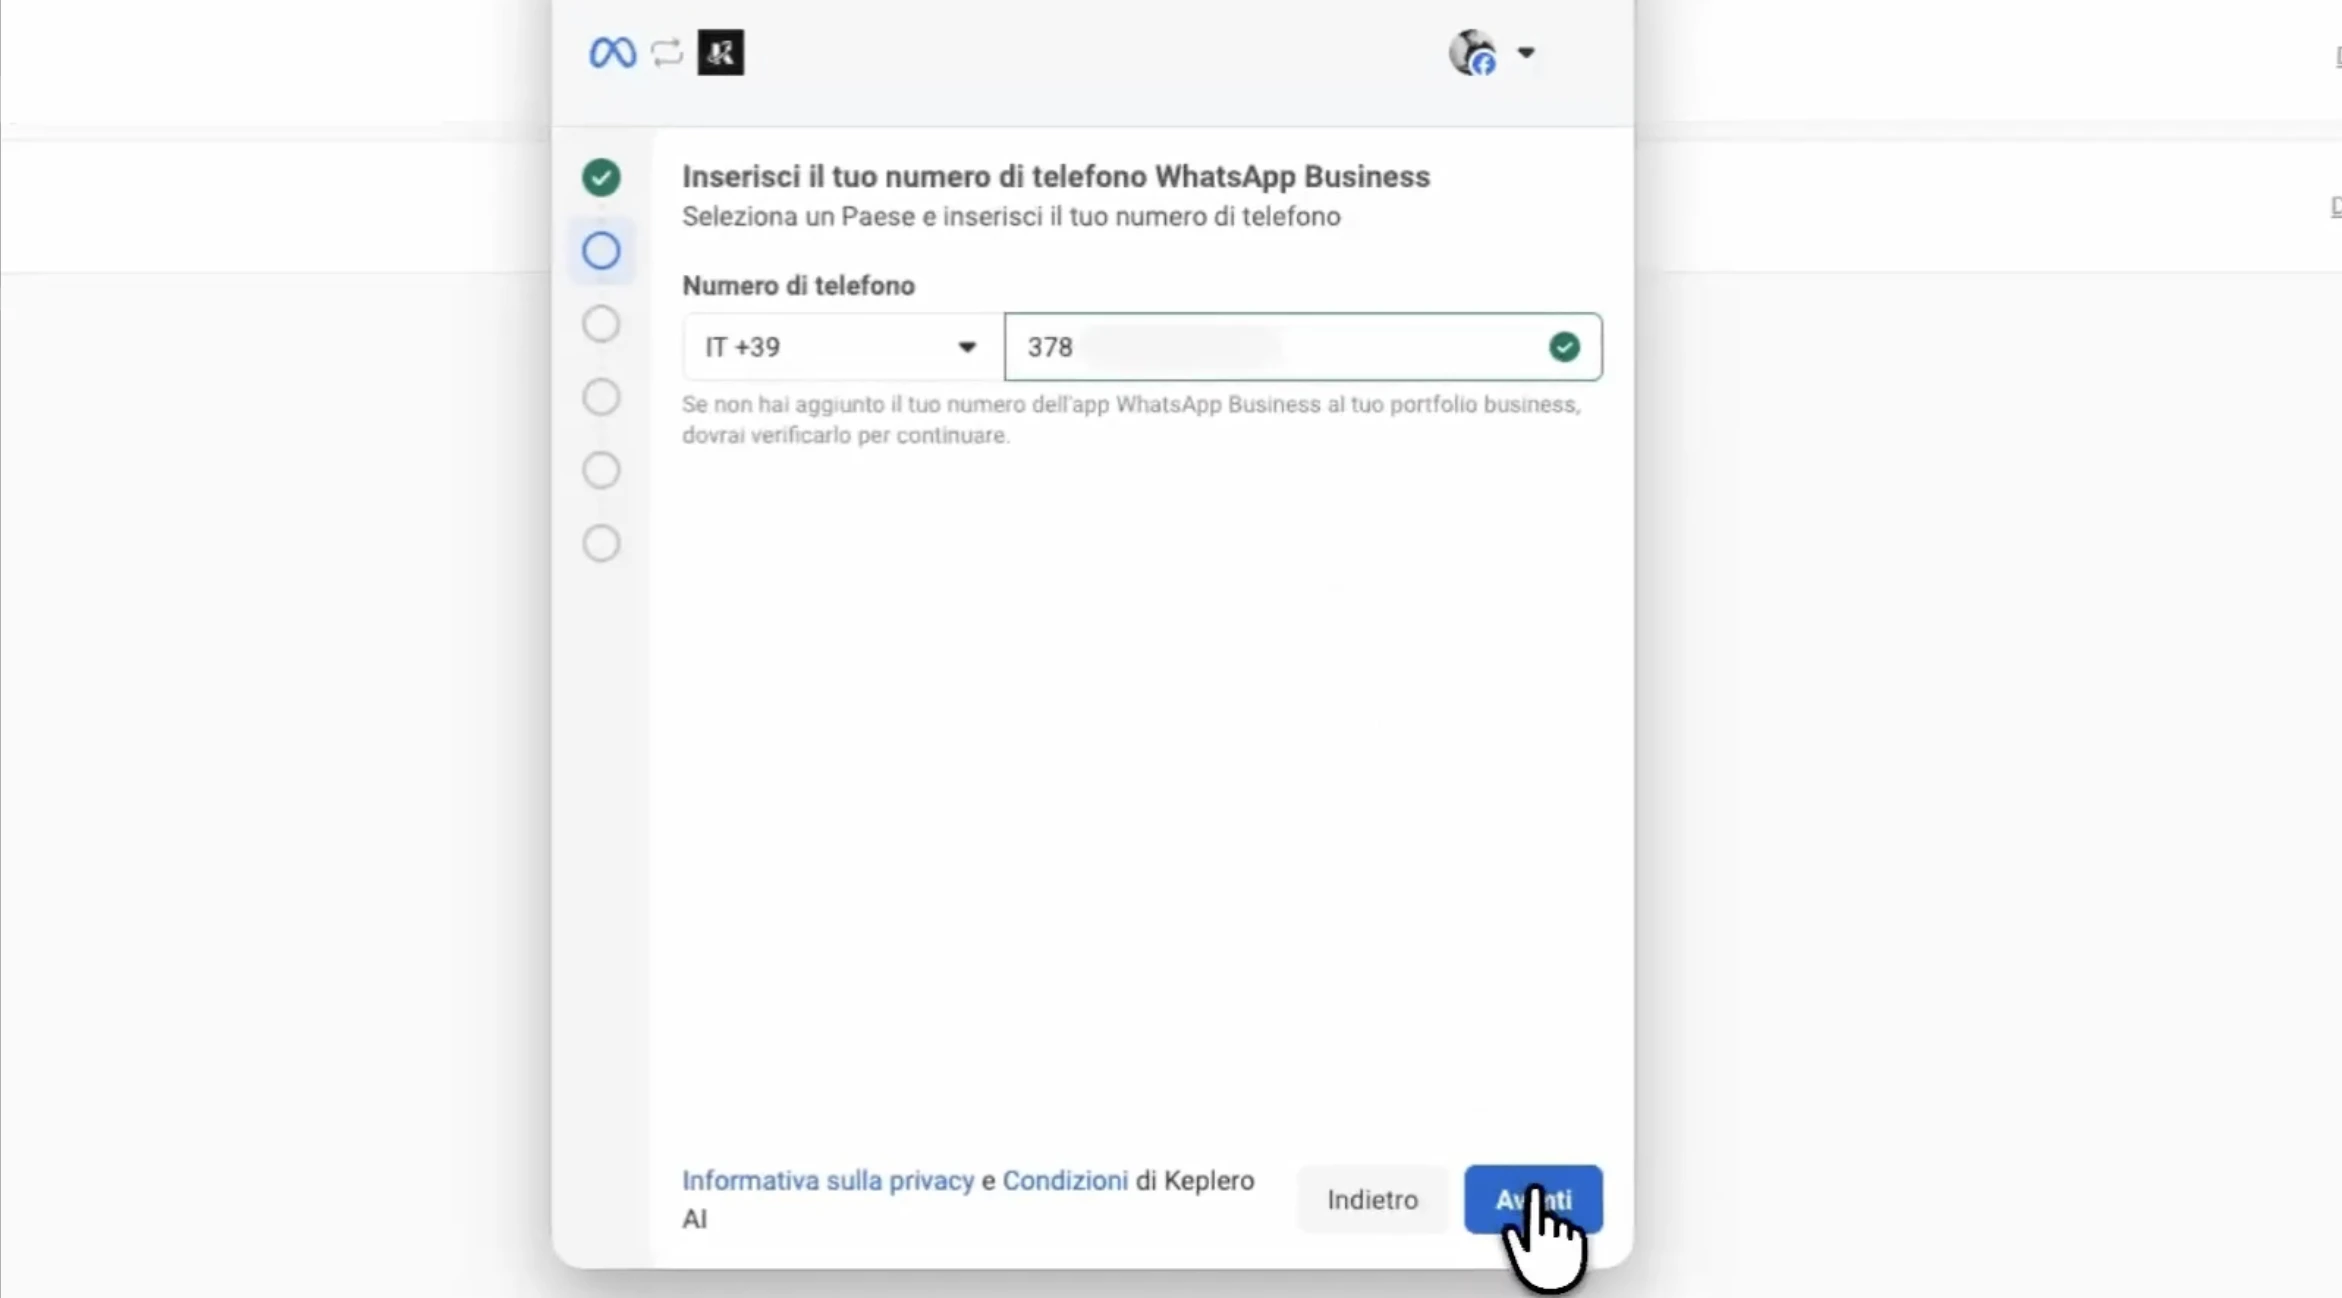
Task: Open Informativa sulla privacy link
Action: (827, 1180)
